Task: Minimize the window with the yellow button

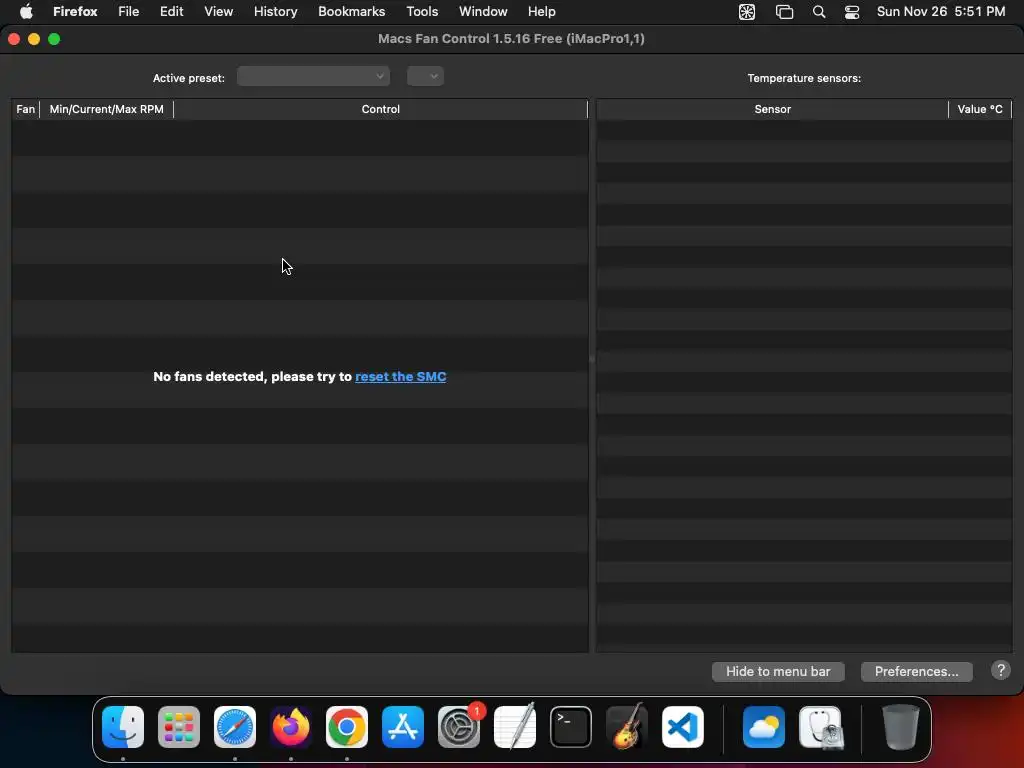Action: (34, 39)
